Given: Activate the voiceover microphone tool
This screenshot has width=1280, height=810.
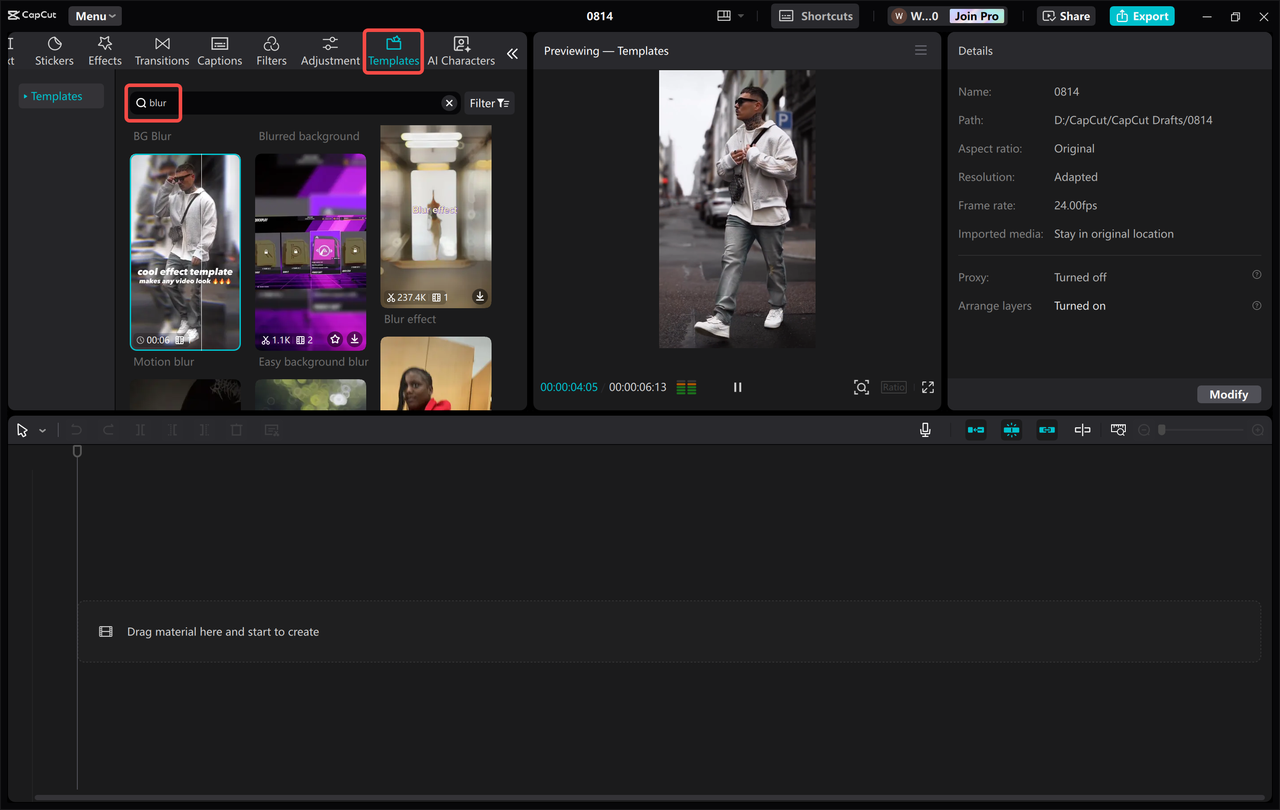Looking at the screenshot, I should (925, 430).
